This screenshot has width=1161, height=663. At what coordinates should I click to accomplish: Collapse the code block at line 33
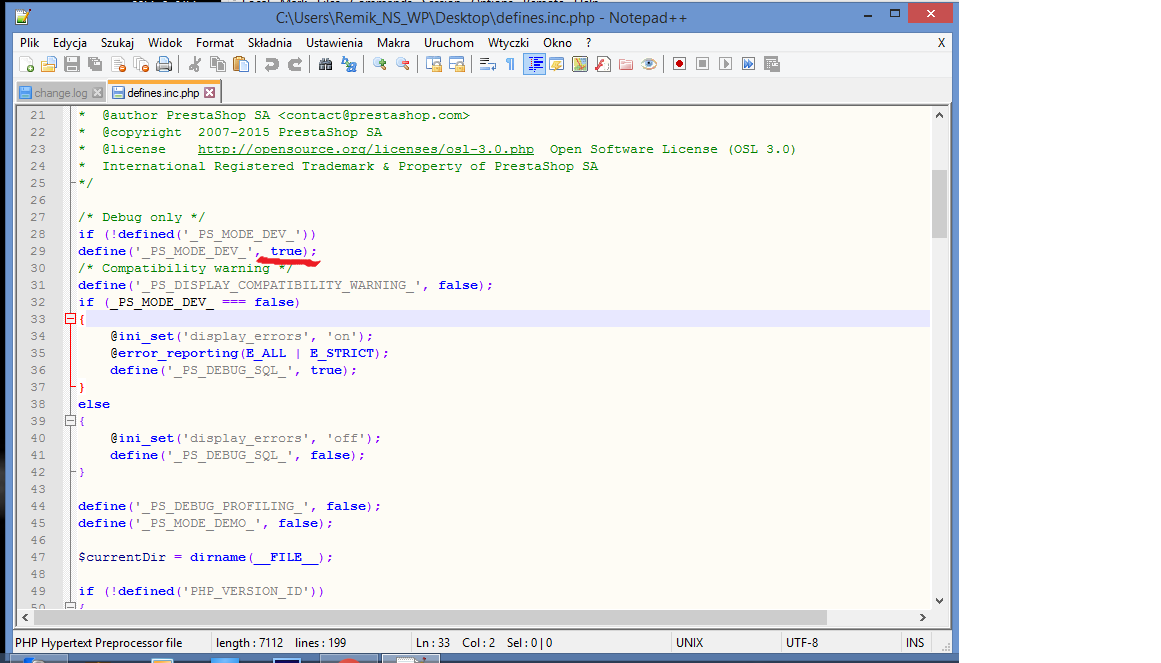(70, 319)
